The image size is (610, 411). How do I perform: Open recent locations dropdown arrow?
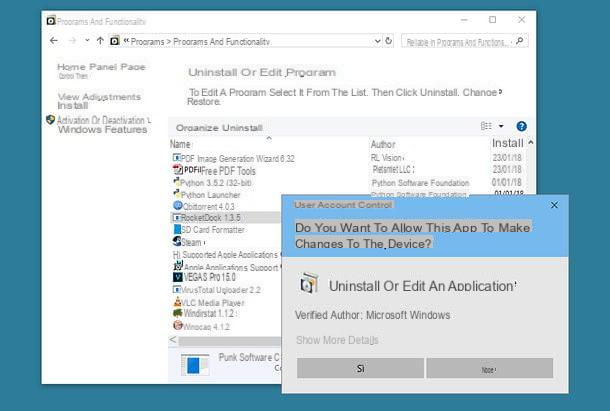[87, 40]
